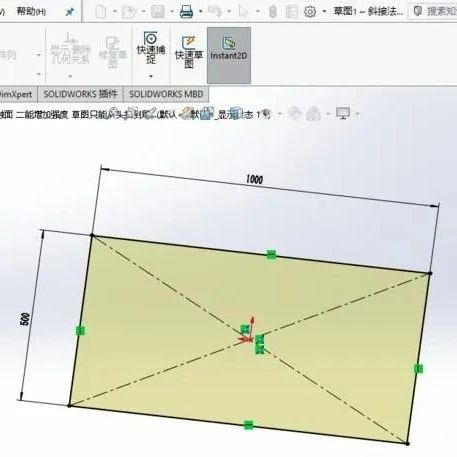Click the 快速草图 rapid sketch tool
Screen dimensions: 457x457
pyautogui.click(x=189, y=52)
